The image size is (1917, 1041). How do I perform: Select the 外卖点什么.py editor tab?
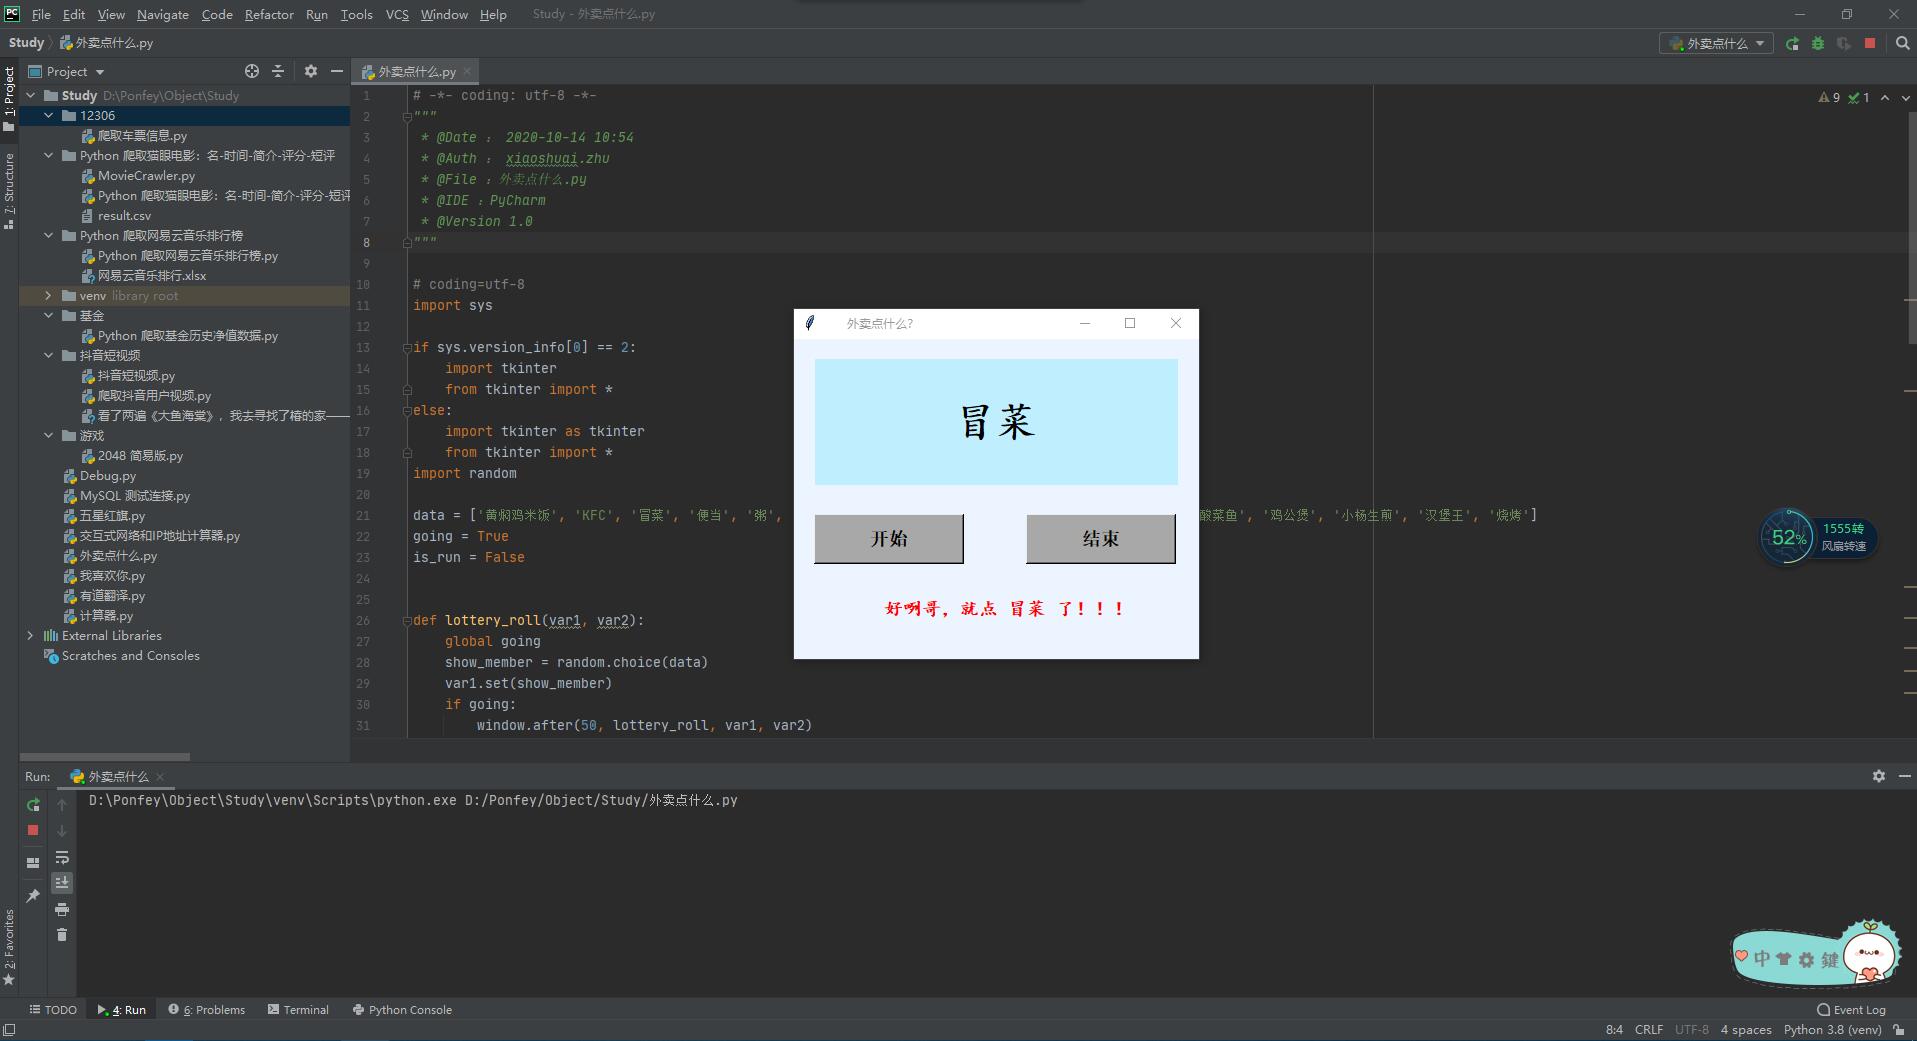click(x=416, y=72)
